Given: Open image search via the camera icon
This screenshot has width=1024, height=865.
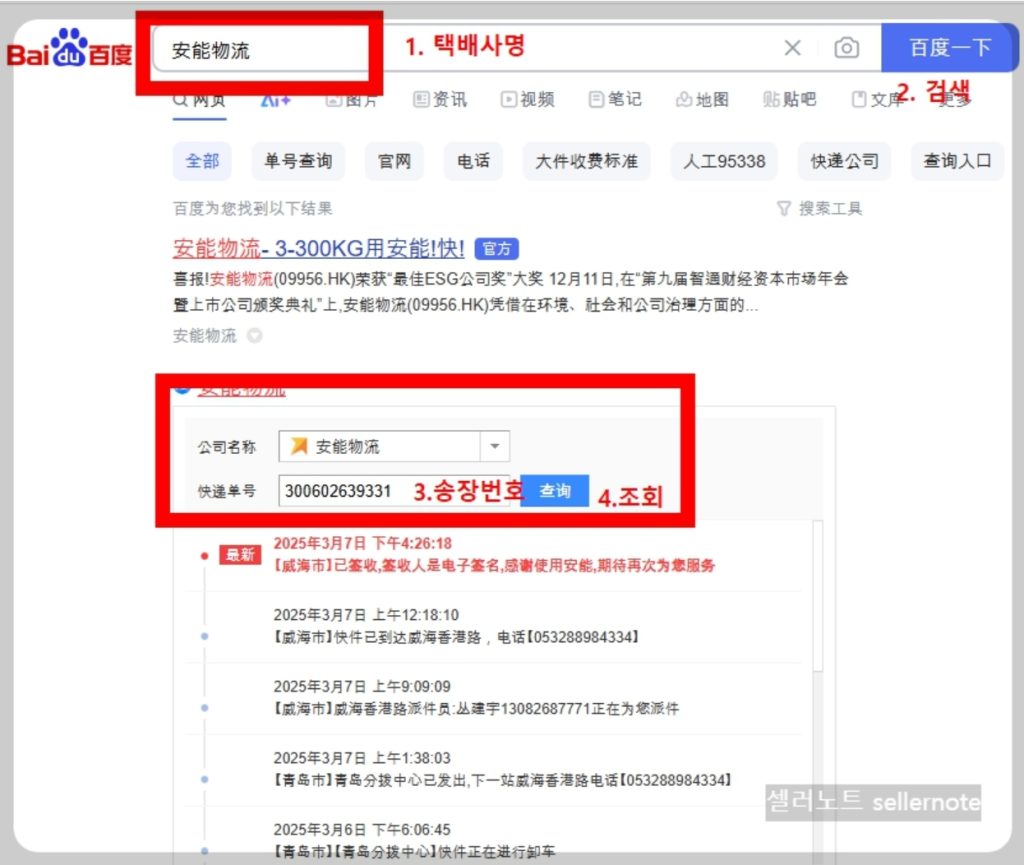Looking at the screenshot, I should [846, 48].
